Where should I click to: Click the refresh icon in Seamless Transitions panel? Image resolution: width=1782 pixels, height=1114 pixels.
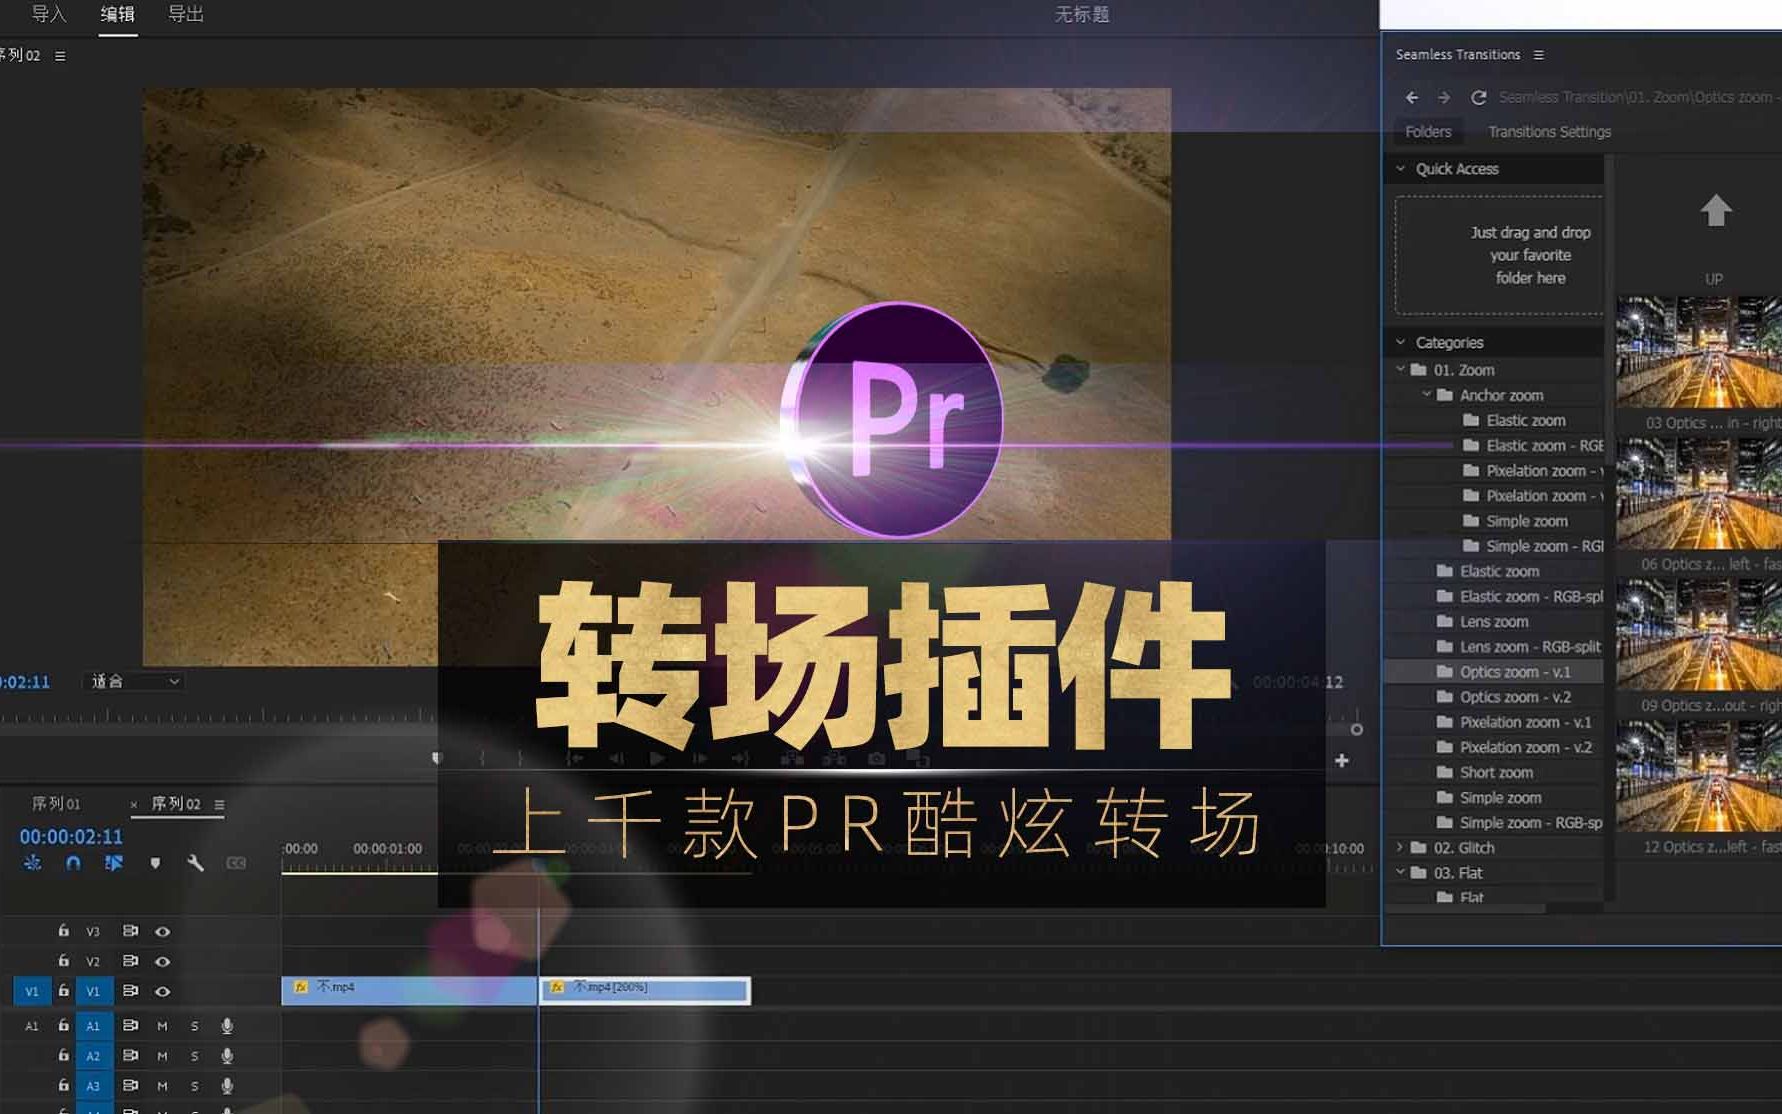coord(1478,97)
